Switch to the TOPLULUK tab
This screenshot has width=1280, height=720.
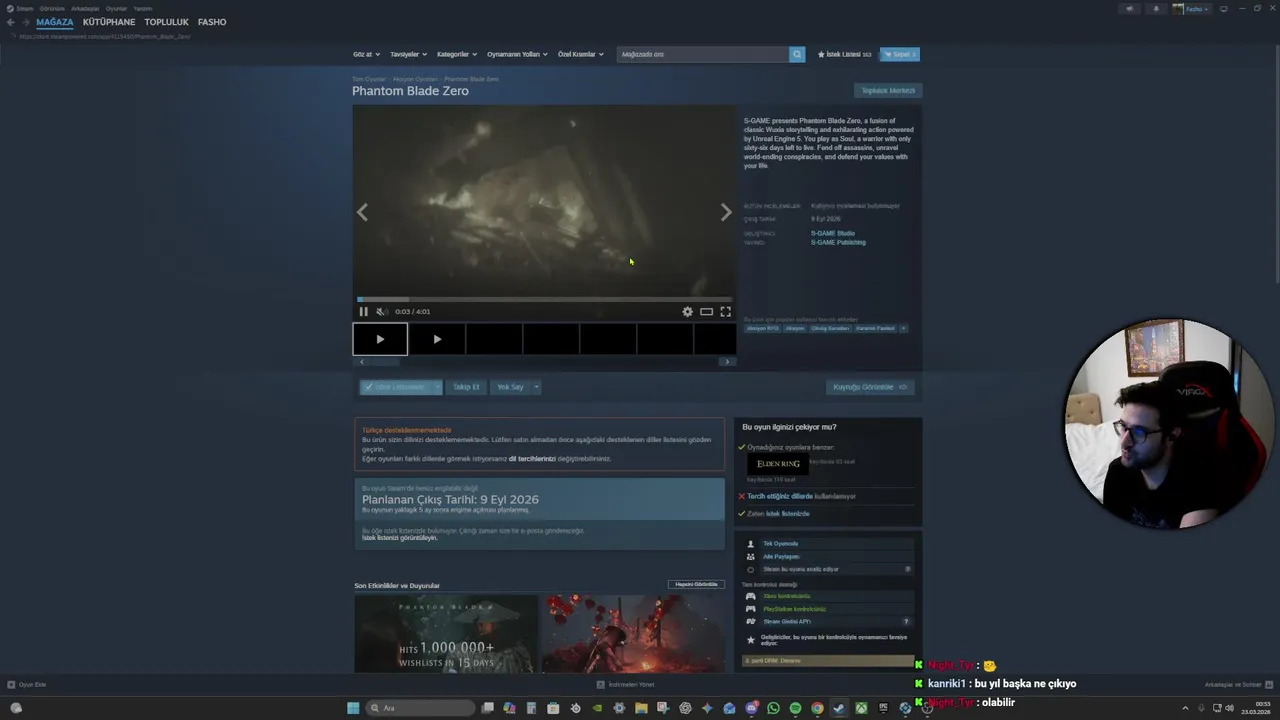click(166, 22)
